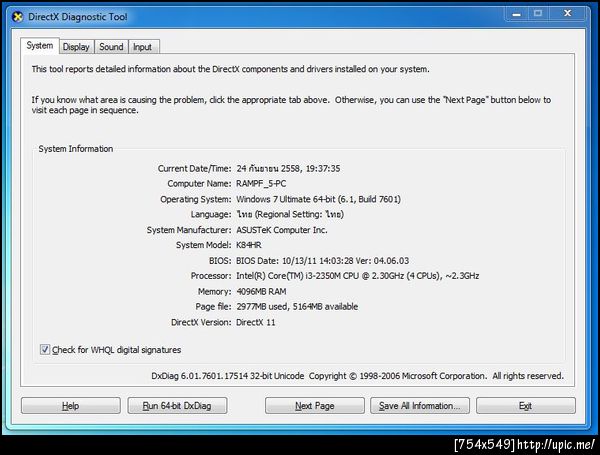Click the DirectX Diagnostic Tool title icon

[x=18, y=17]
